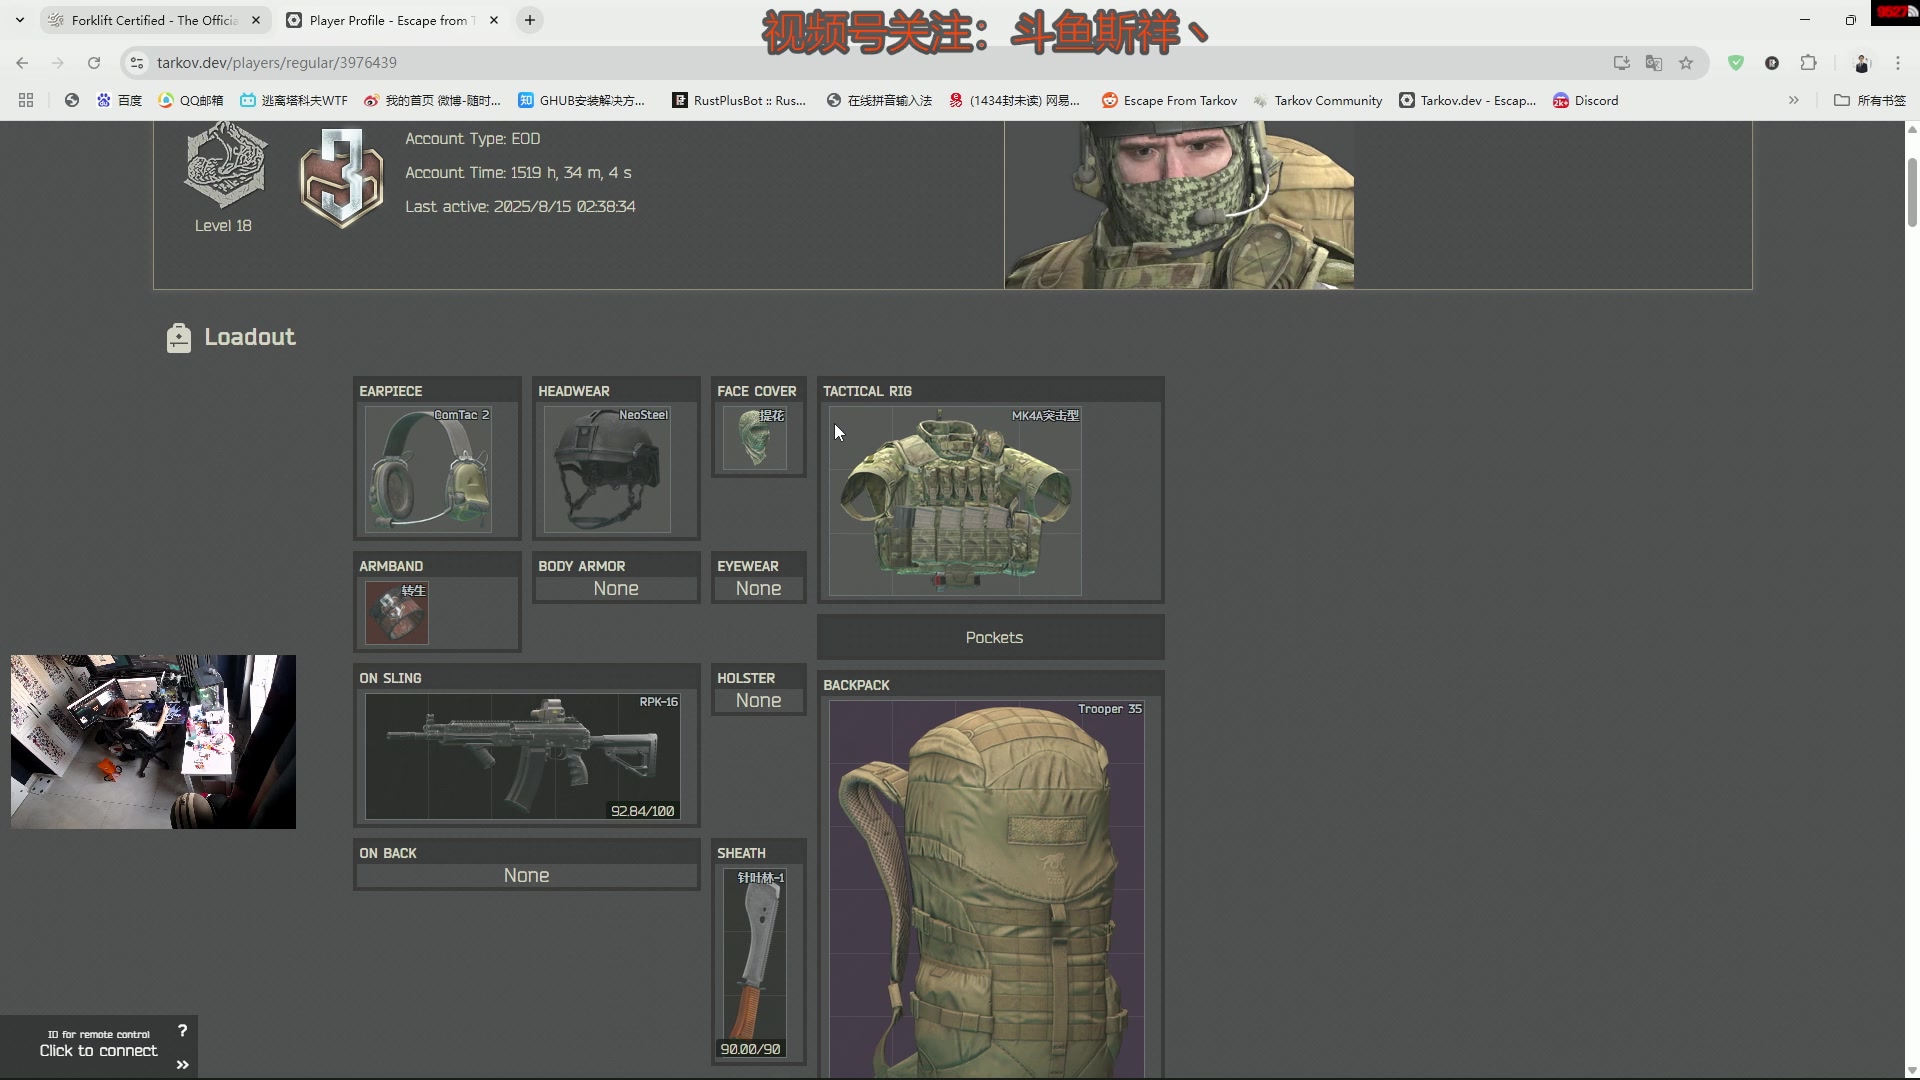
Task: Select the face cover shemagh item
Action: (x=755, y=438)
